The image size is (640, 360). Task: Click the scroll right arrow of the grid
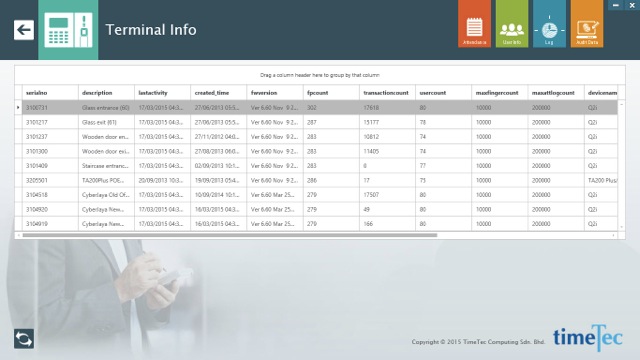click(613, 235)
